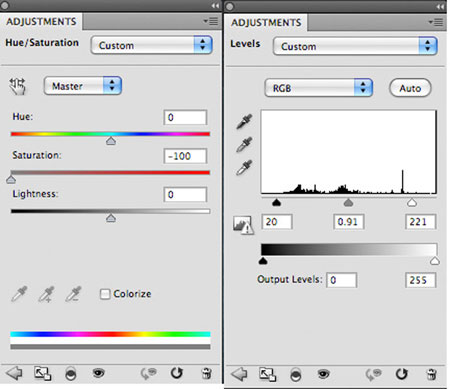
Task: Click the Lightness slider handle
Action: pos(111,218)
